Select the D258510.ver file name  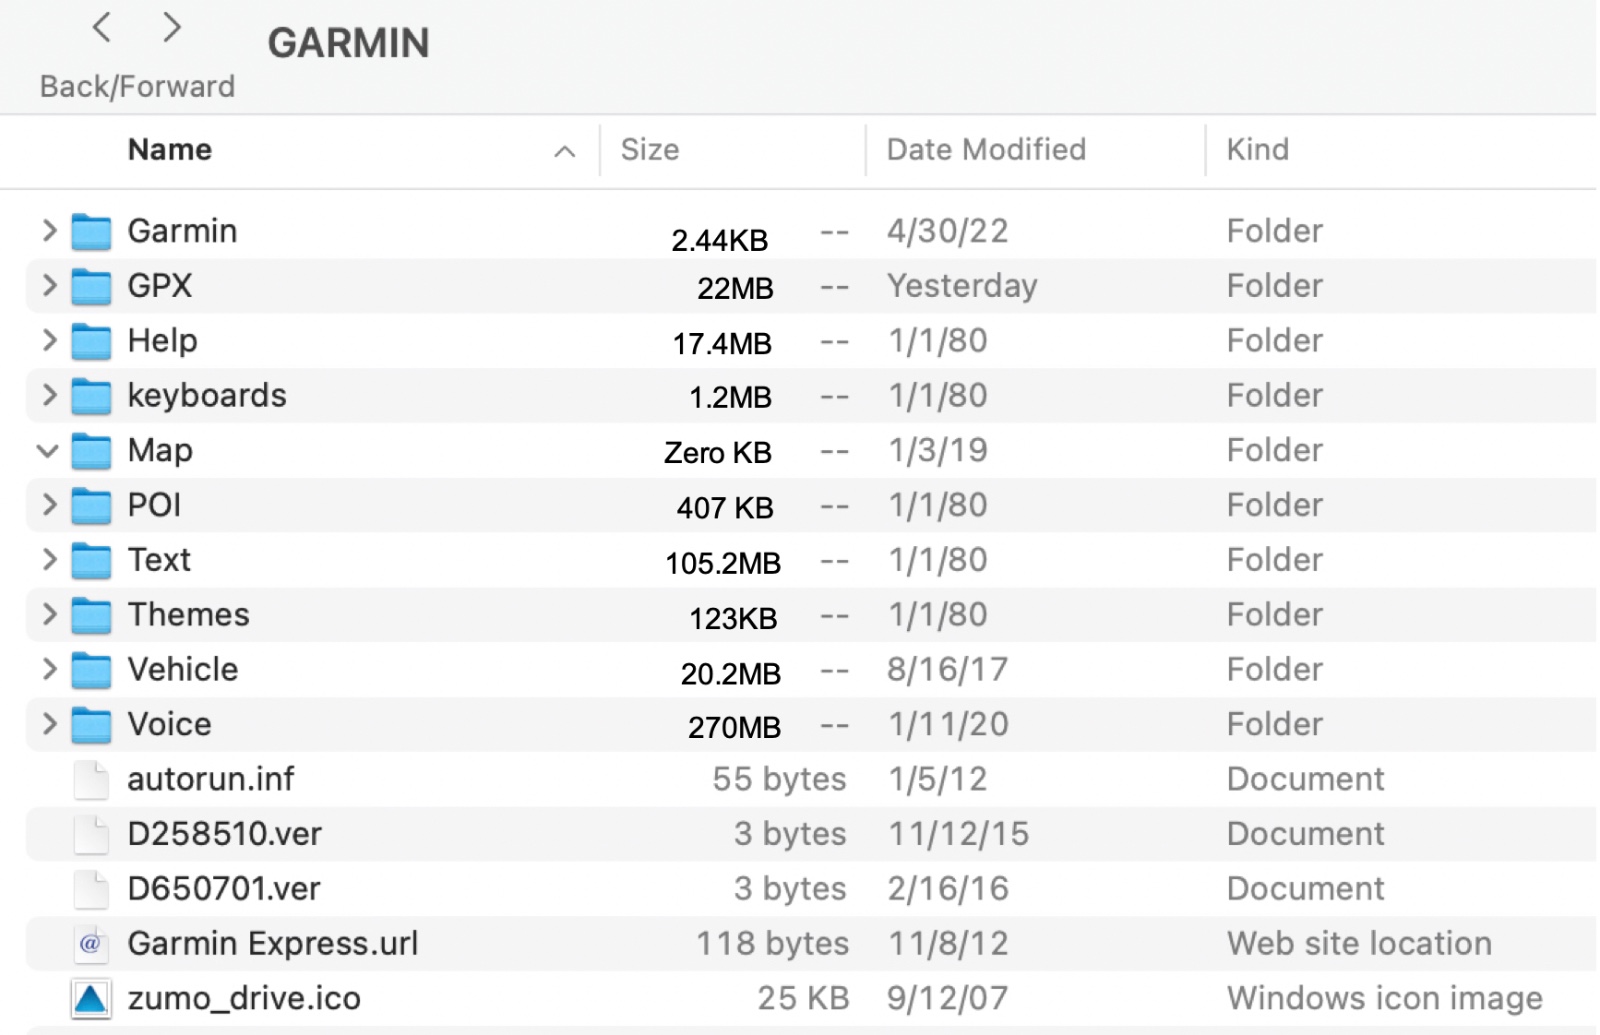[x=225, y=834]
